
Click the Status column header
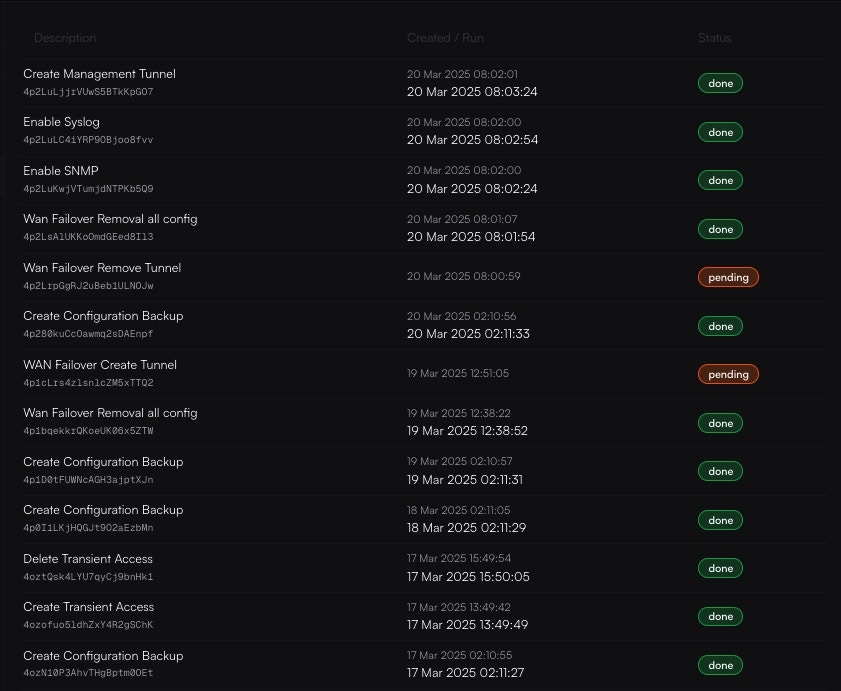tap(714, 38)
